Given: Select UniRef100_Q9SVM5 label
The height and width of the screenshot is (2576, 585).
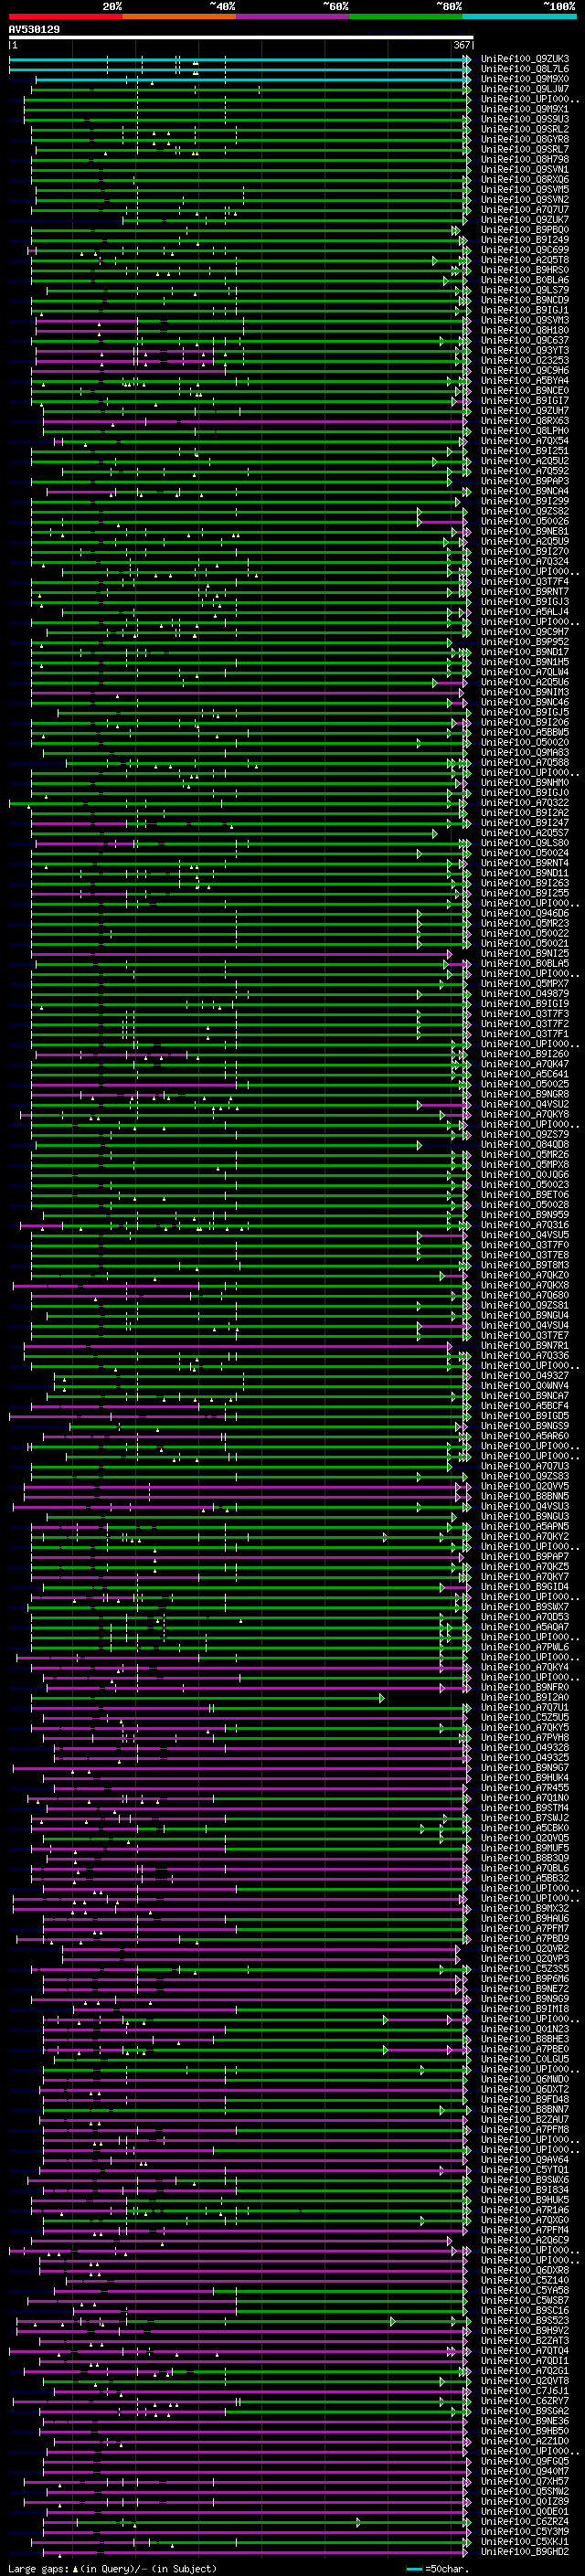Looking at the screenshot, I should pyautogui.click(x=525, y=190).
